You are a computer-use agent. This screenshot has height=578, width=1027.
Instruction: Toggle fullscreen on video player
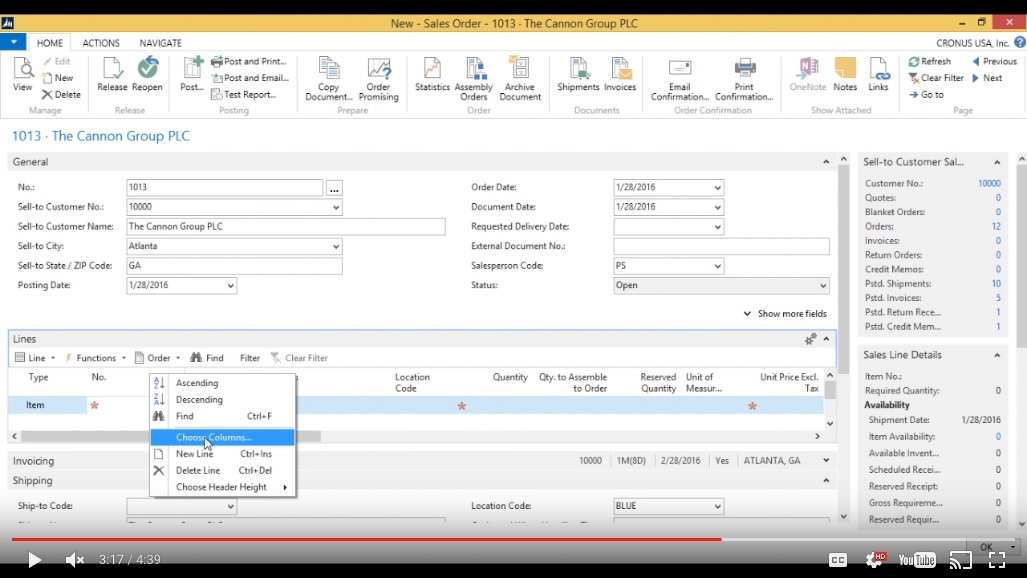point(997,560)
